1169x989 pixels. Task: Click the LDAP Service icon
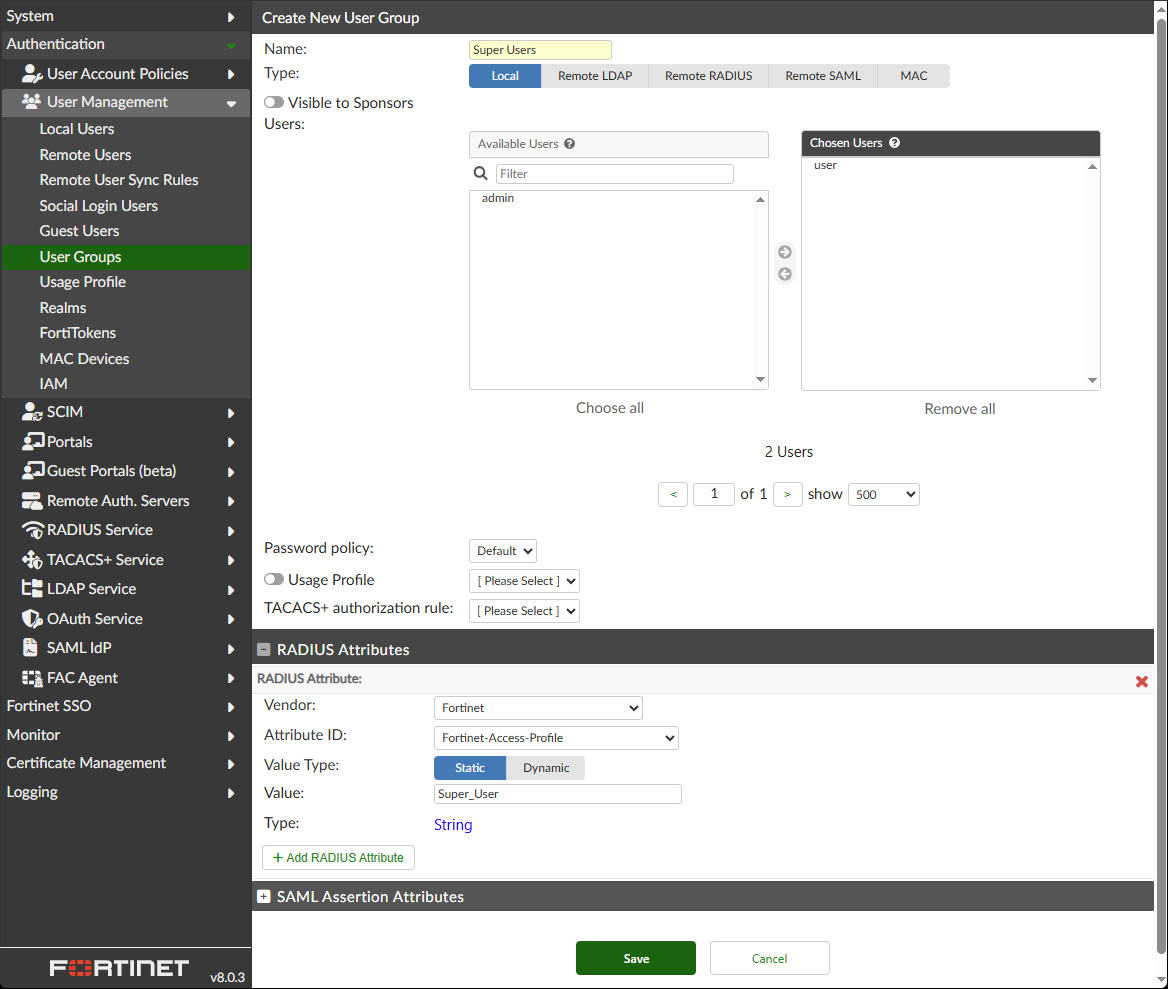tap(31, 588)
